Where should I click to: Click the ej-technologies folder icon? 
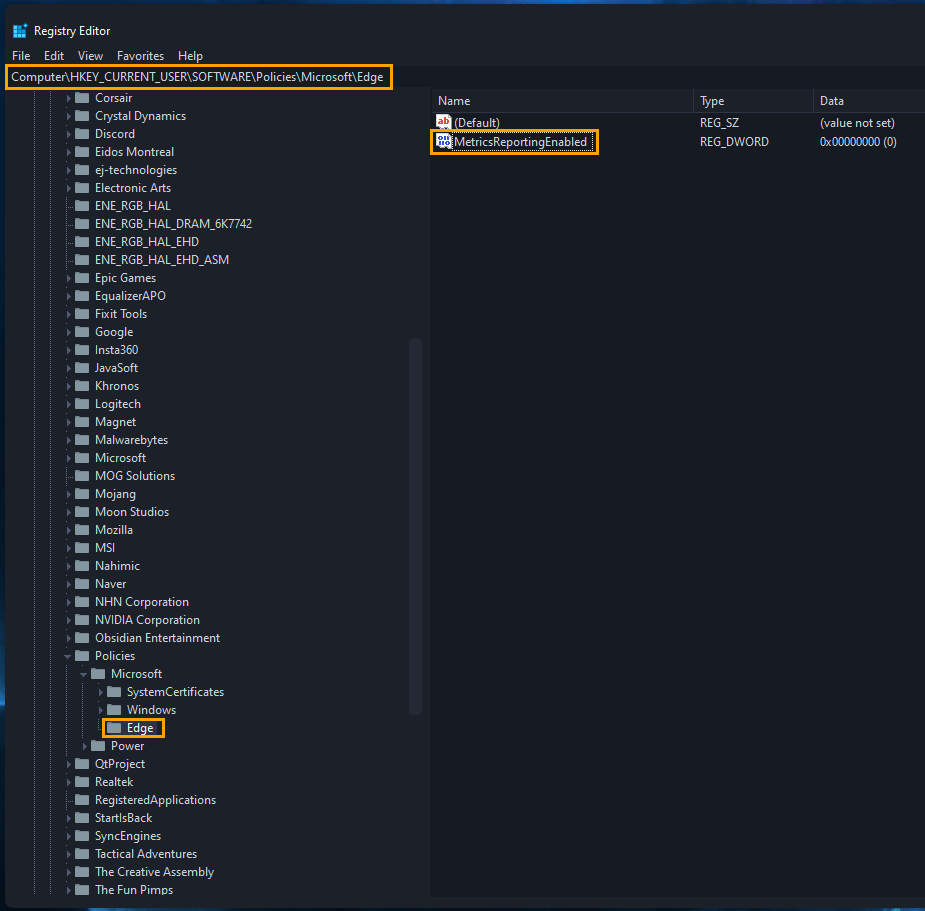82,170
